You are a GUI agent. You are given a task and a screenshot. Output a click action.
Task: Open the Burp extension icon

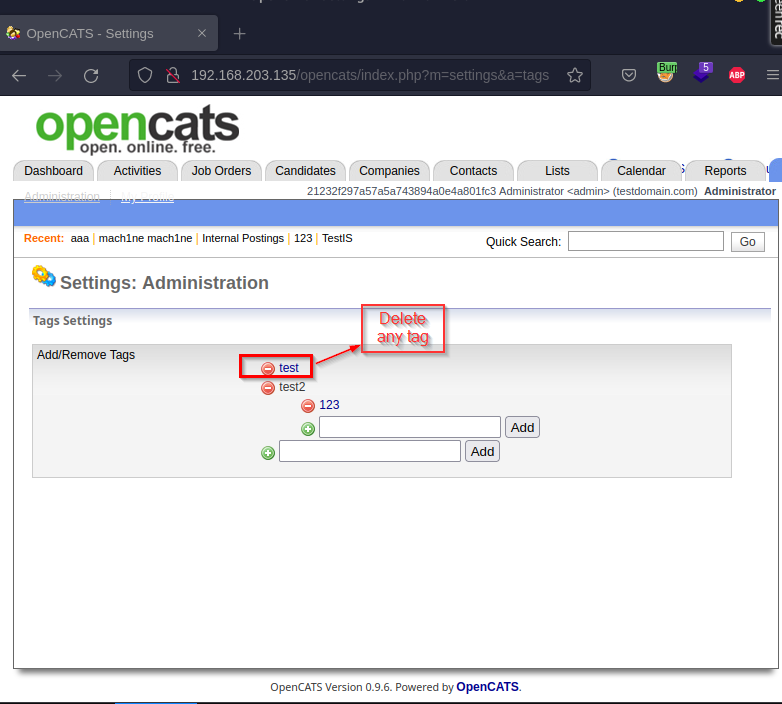[666, 73]
